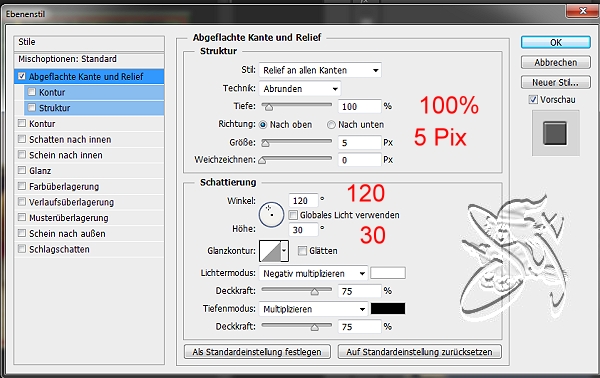Click the Lichtermodus Deckkraft field showing 75
This screenshot has height=378, width=600.
point(360,291)
